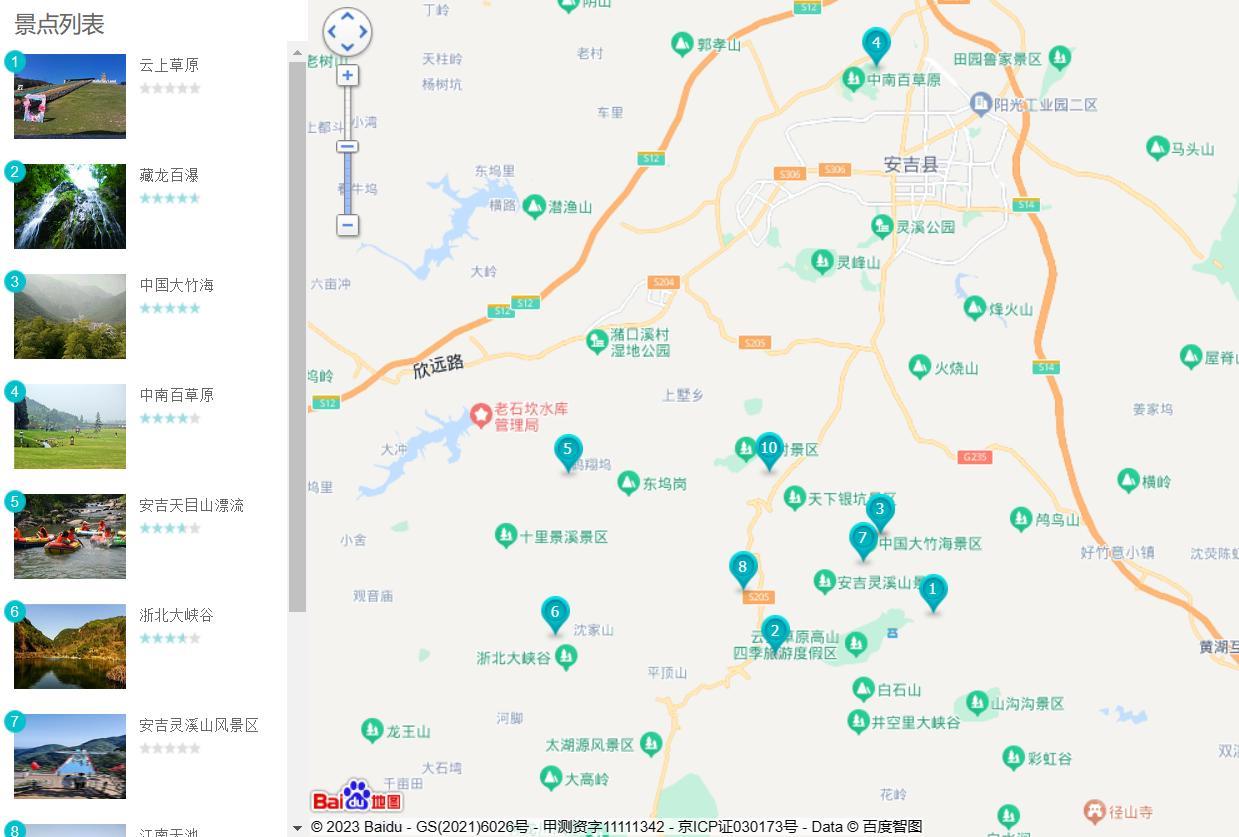Click the Baidu map logo

(356, 797)
